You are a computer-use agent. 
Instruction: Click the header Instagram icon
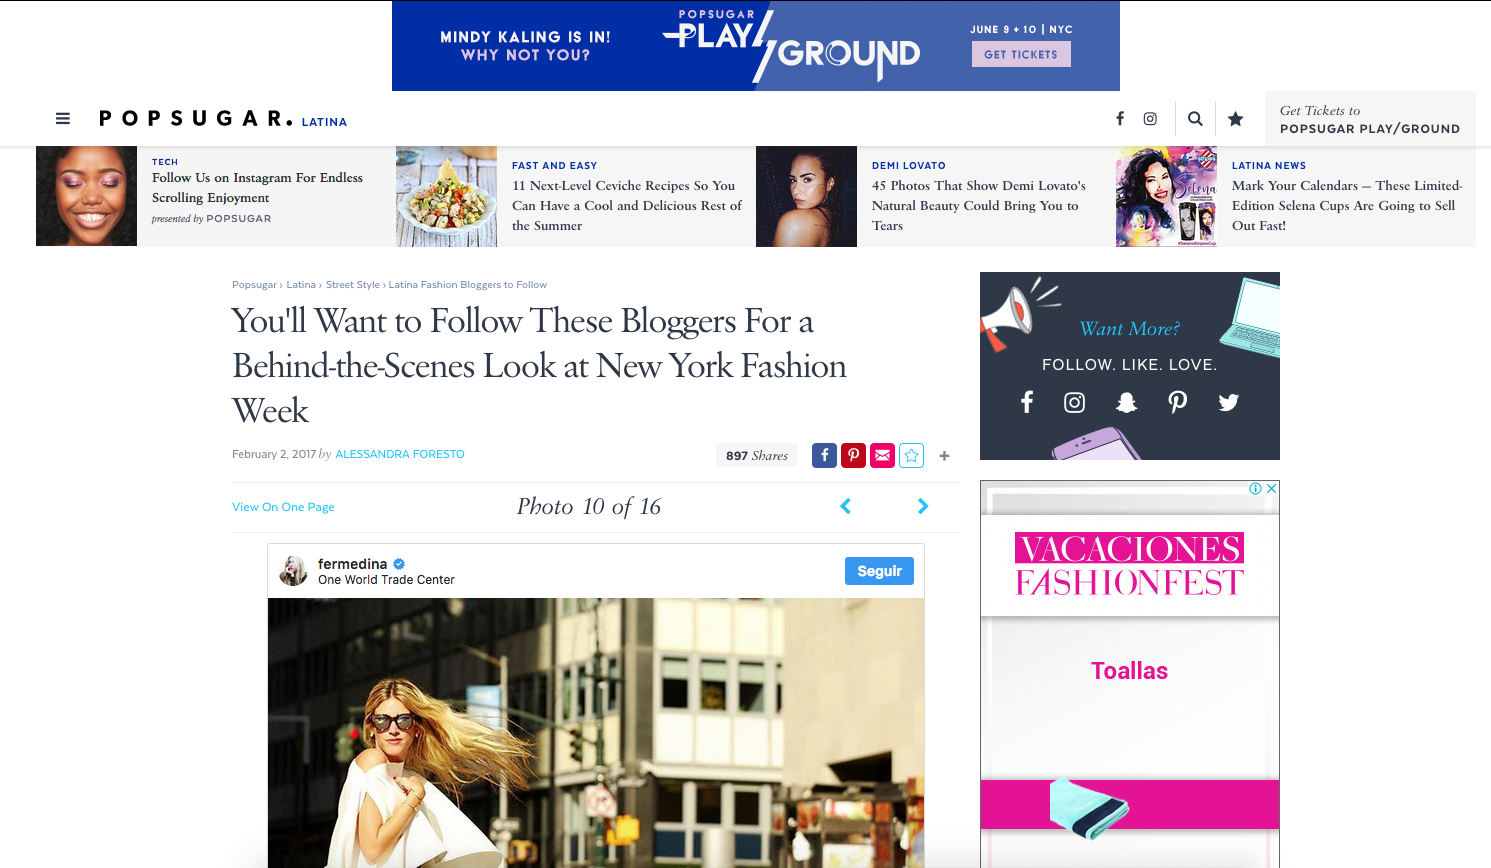(x=1150, y=119)
